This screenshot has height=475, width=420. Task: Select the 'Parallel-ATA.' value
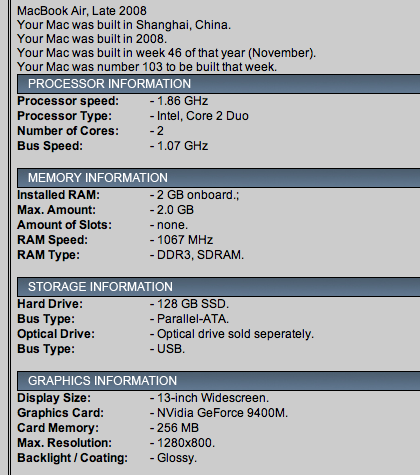[x=193, y=319]
